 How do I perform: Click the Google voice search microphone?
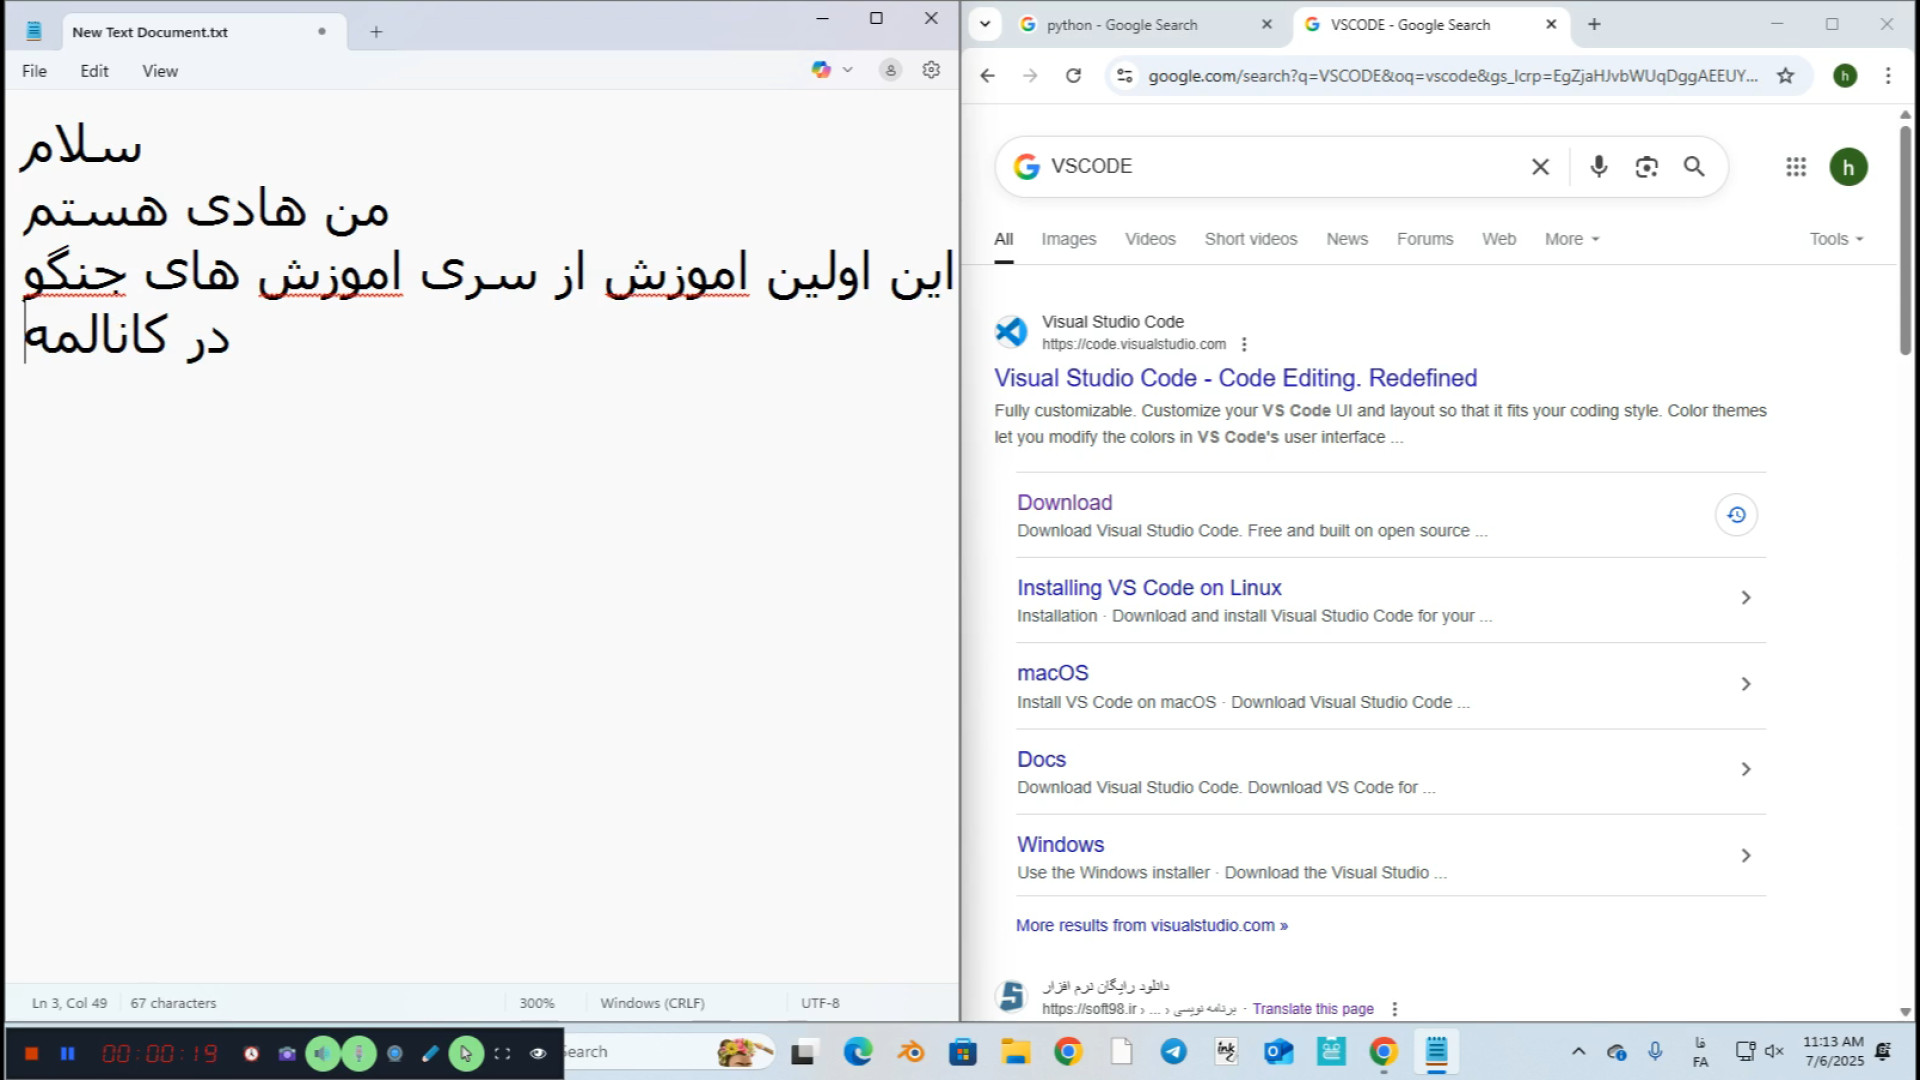[1598, 167]
